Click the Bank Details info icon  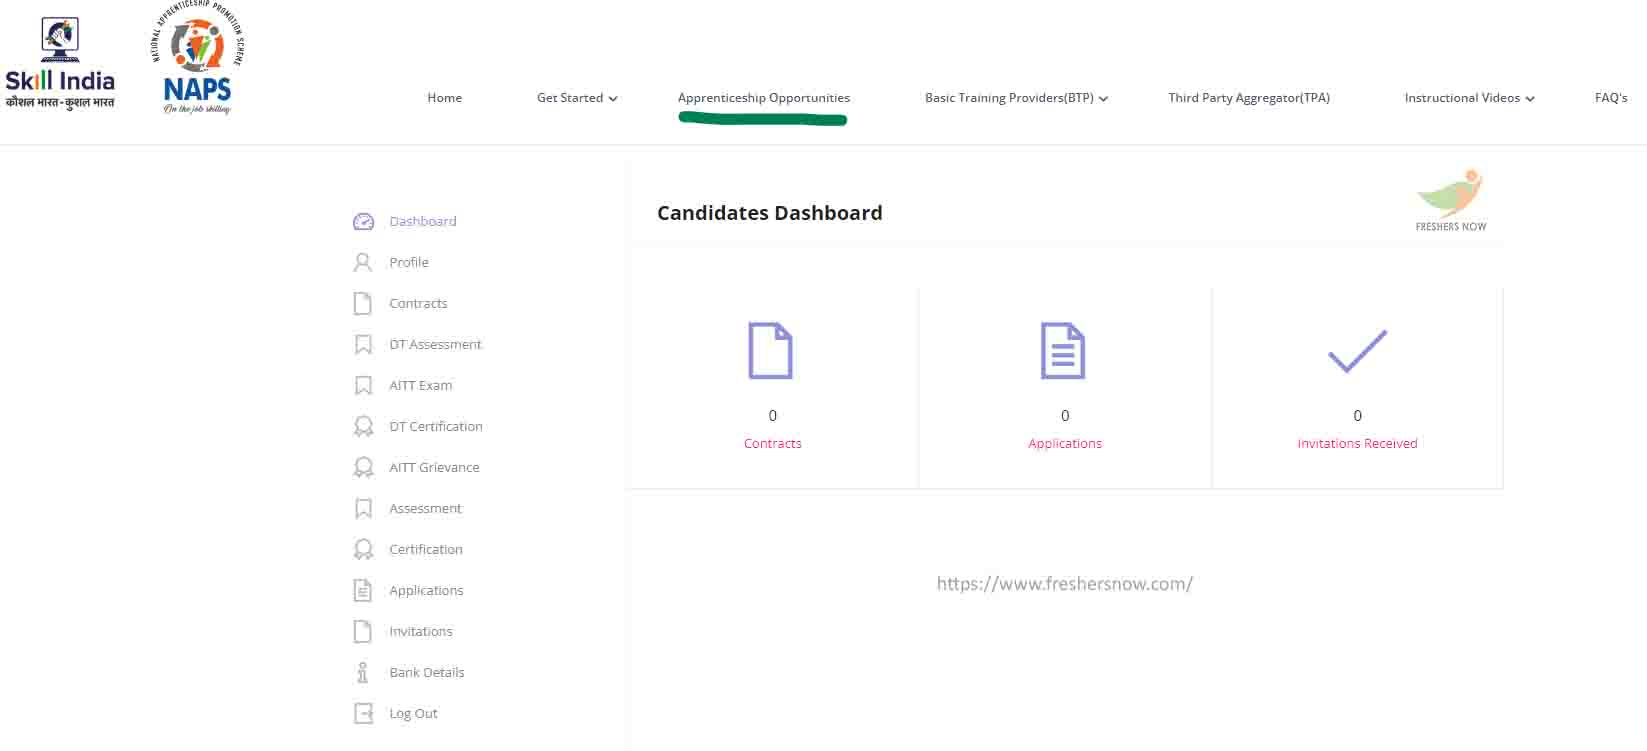[x=363, y=673]
